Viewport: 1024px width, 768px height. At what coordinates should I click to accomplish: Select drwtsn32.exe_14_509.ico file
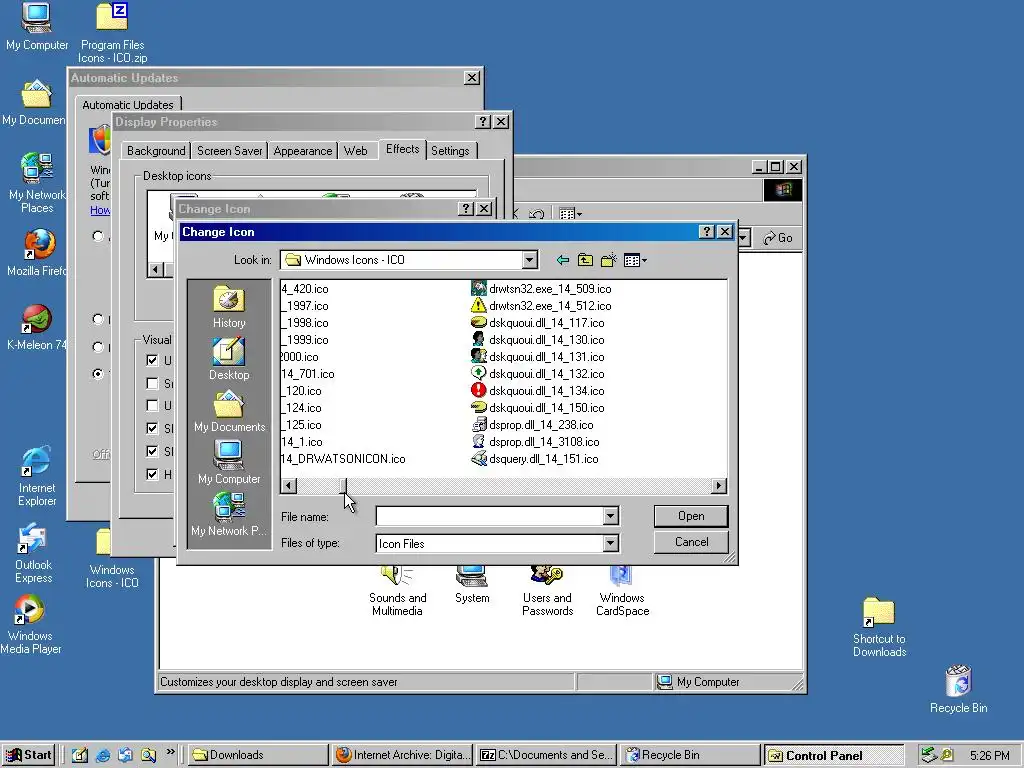point(541,289)
